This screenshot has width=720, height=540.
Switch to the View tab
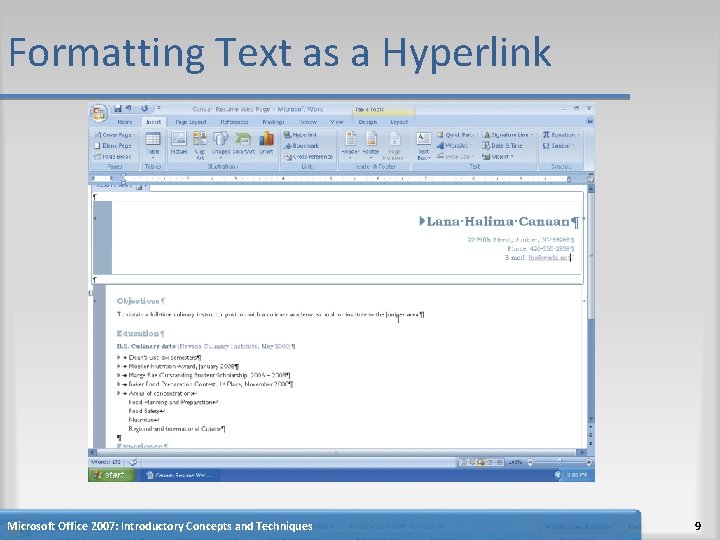pos(337,122)
